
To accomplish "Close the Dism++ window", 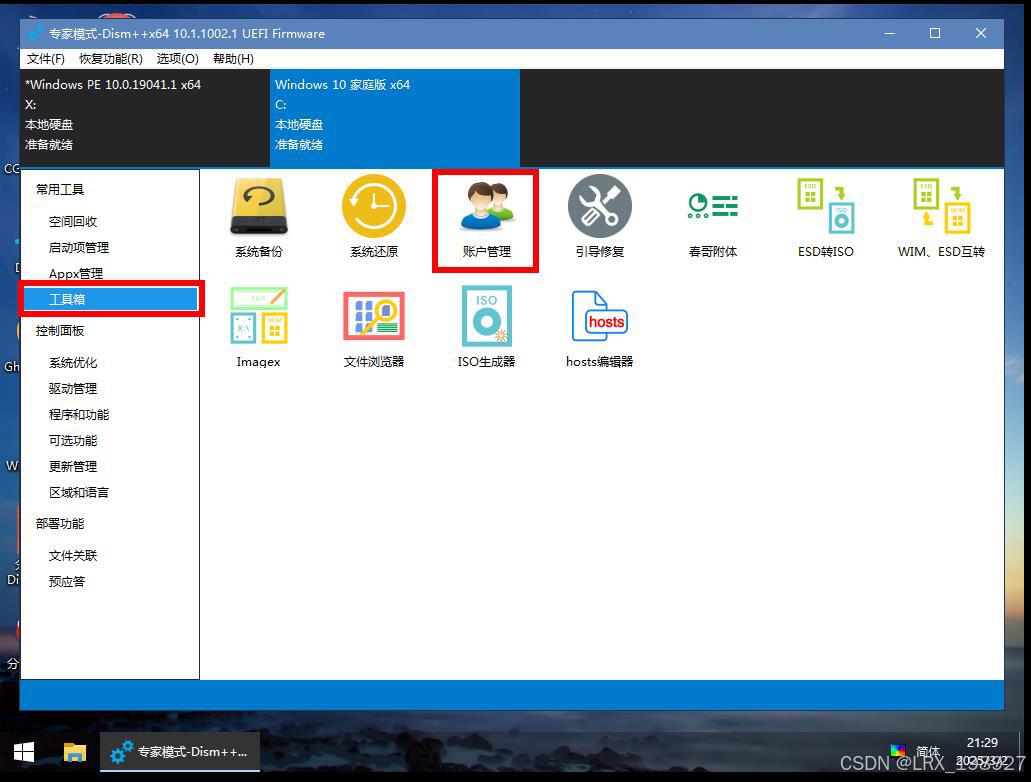I will (980, 34).
